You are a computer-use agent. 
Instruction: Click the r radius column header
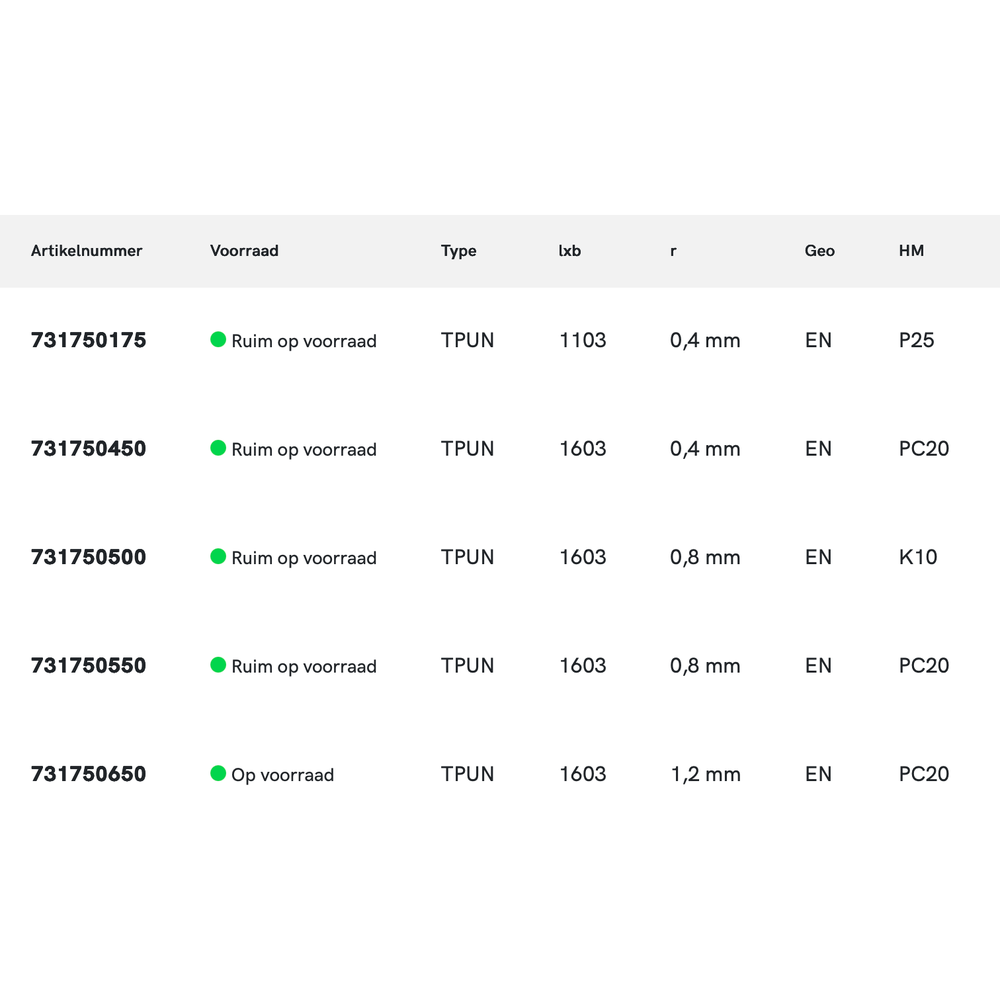pos(673,251)
